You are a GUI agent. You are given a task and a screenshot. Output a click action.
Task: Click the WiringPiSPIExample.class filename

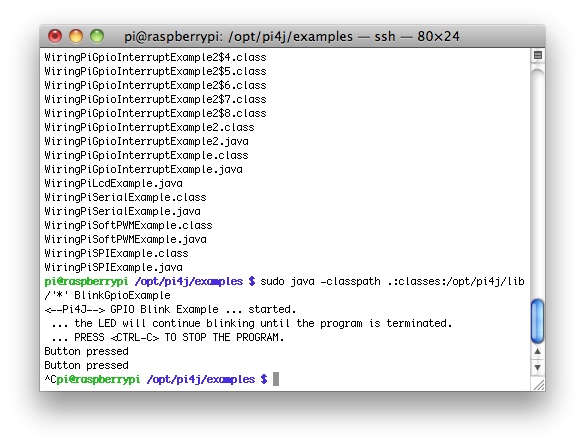pos(116,253)
